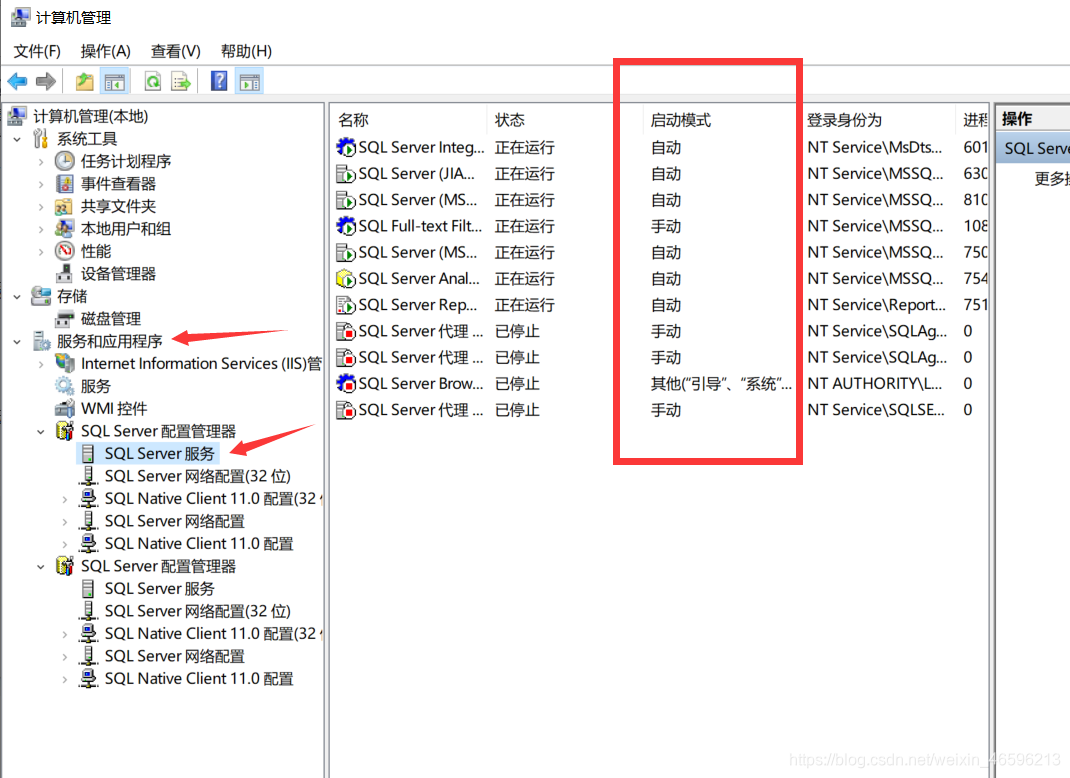Click the 任务计划程序 clock icon
The image size is (1070, 778).
click(64, 161)
